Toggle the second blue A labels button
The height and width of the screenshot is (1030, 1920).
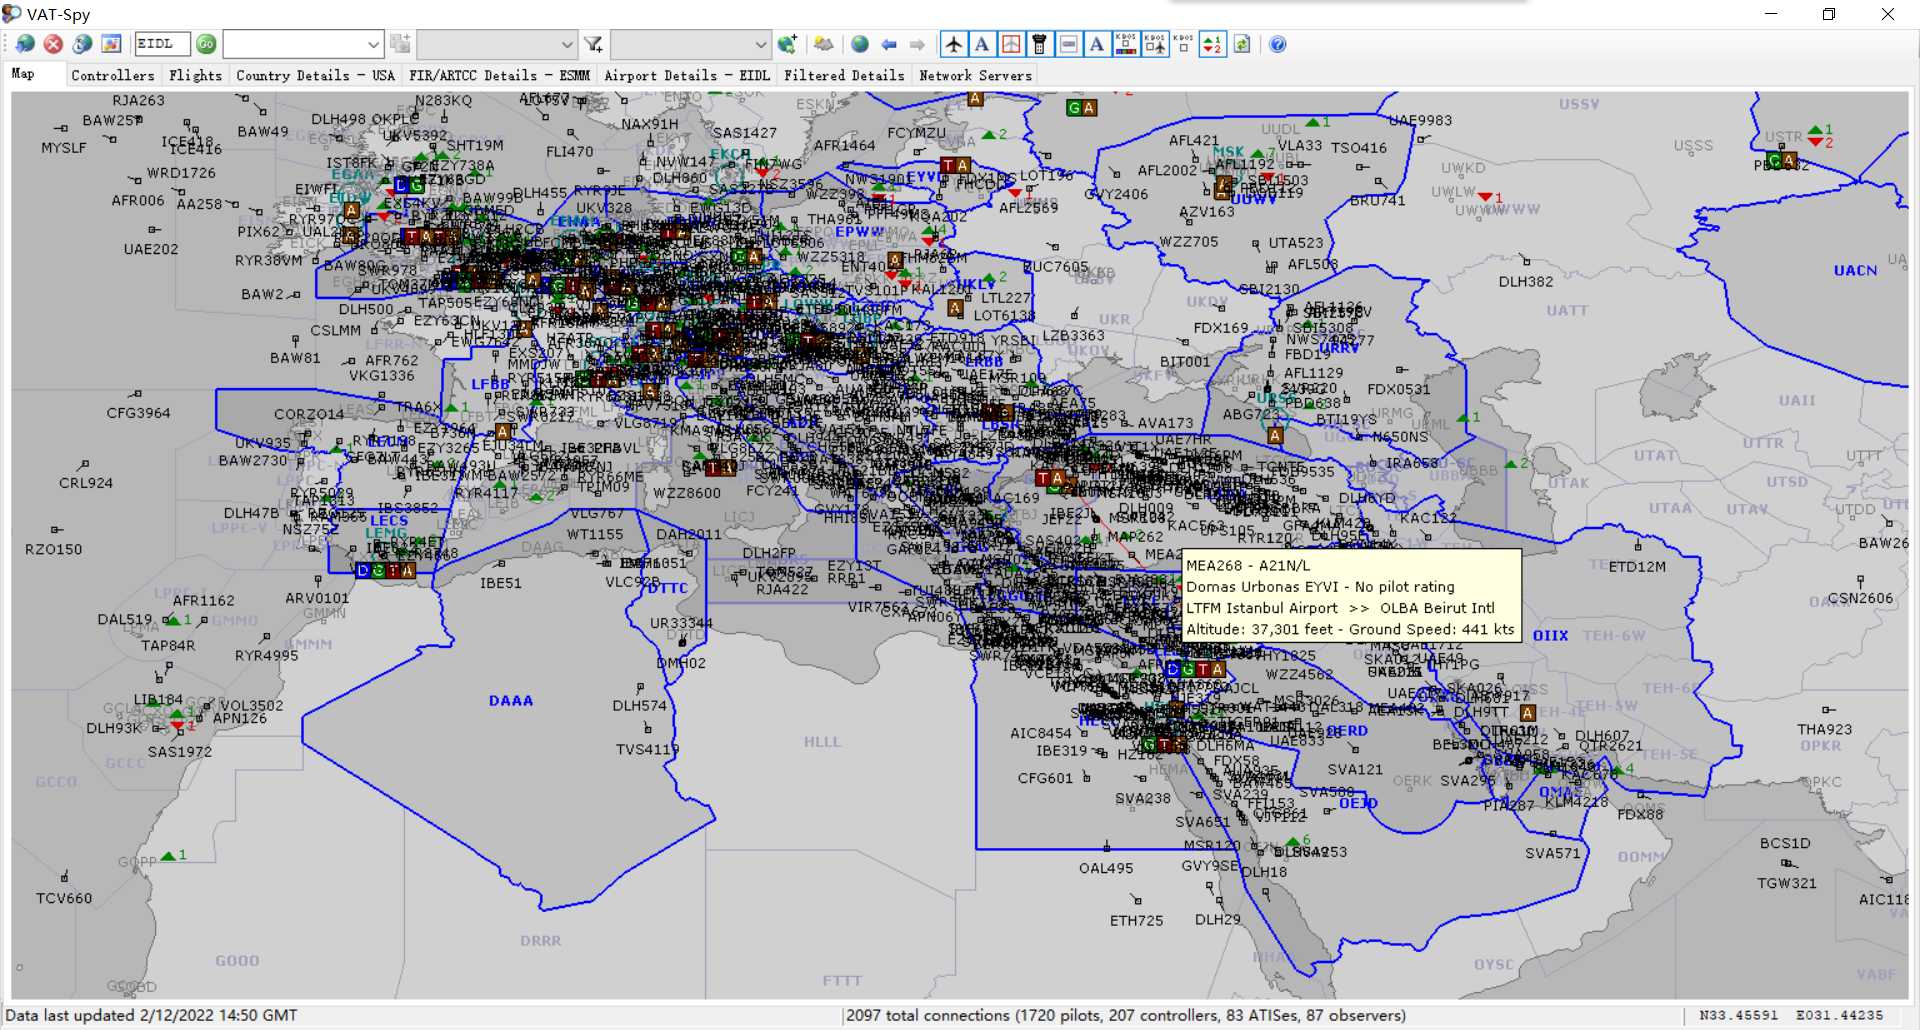tap(1097, 44)
